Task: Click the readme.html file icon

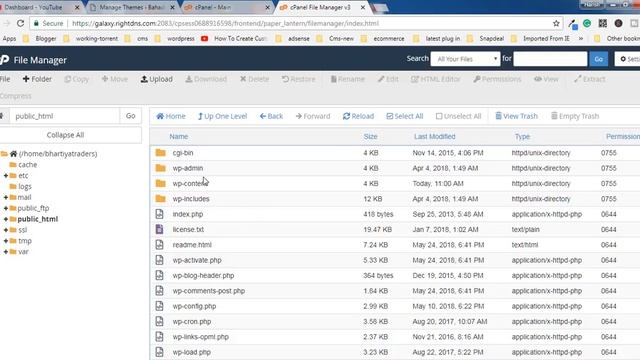Action: click(x=160, y=245)
